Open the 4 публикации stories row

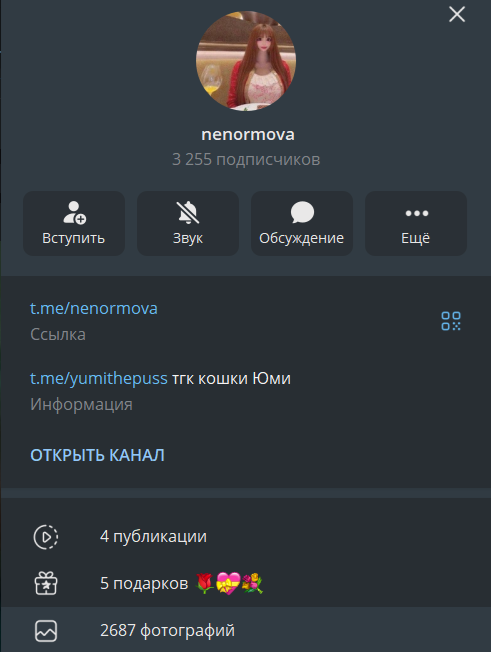pos(245,536)
